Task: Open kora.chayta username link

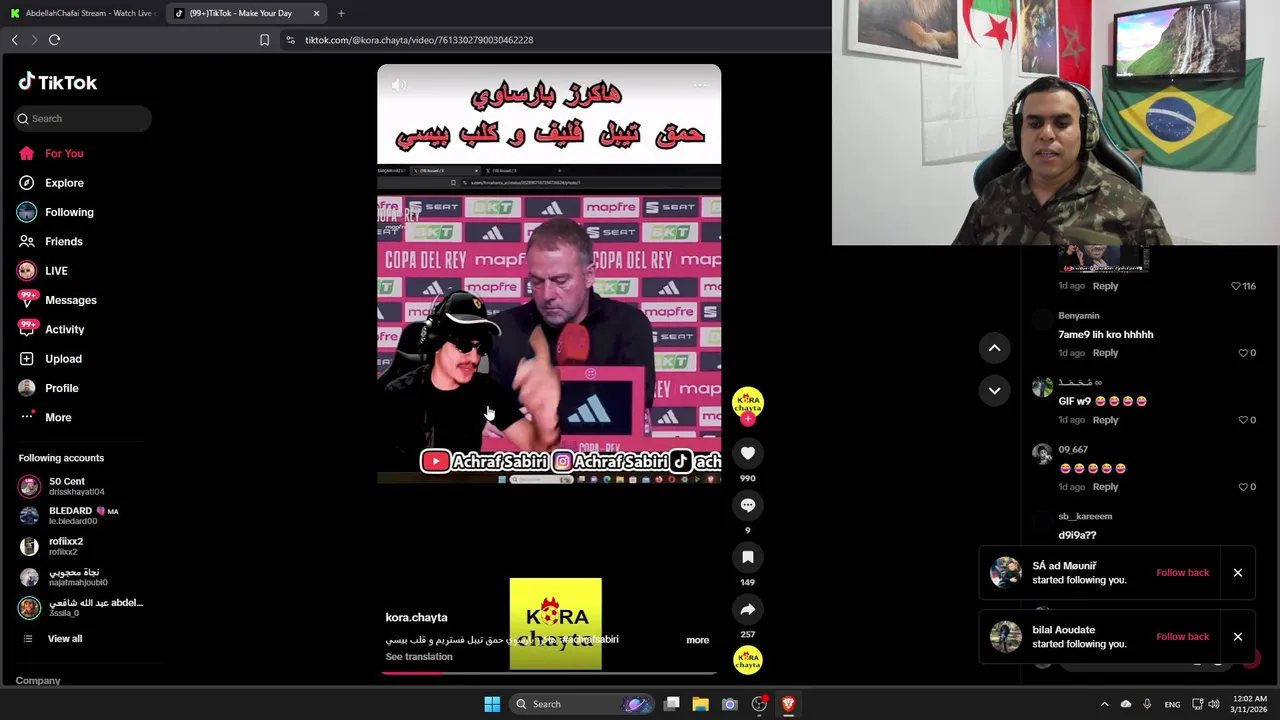Action: point(416,617)
